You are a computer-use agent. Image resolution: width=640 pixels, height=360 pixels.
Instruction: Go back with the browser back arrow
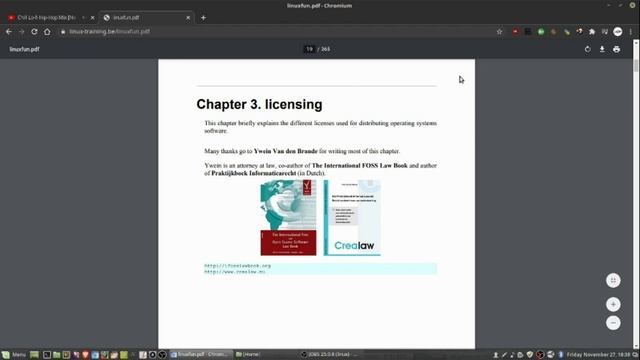click(x=9, y=31)
